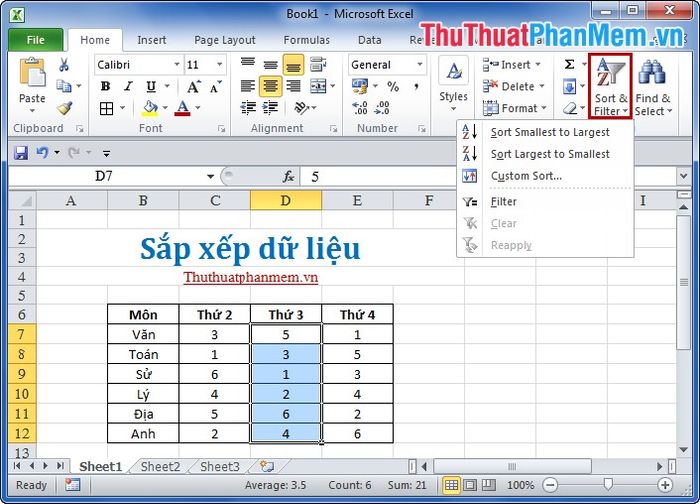700x504 pixels.
Task: Click the Zoom Out minus button
Action: (550, 485)
